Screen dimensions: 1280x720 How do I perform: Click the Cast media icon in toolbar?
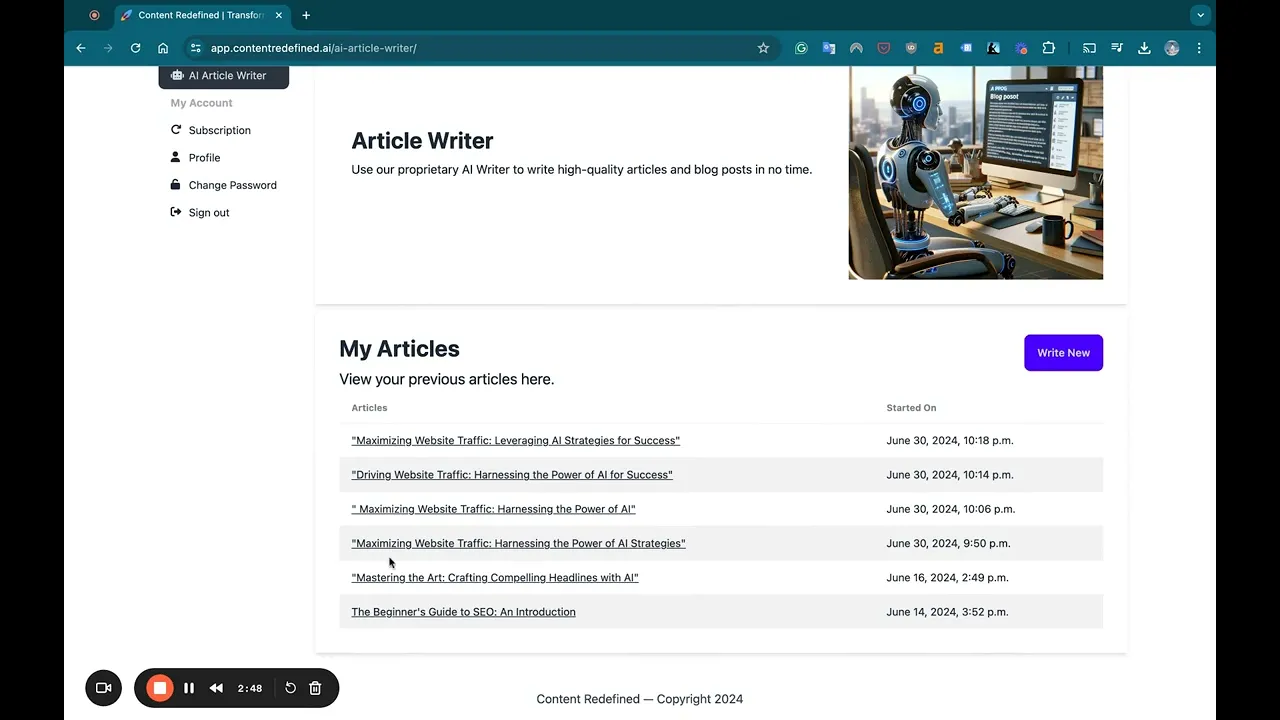click(x=1089, y=48)
